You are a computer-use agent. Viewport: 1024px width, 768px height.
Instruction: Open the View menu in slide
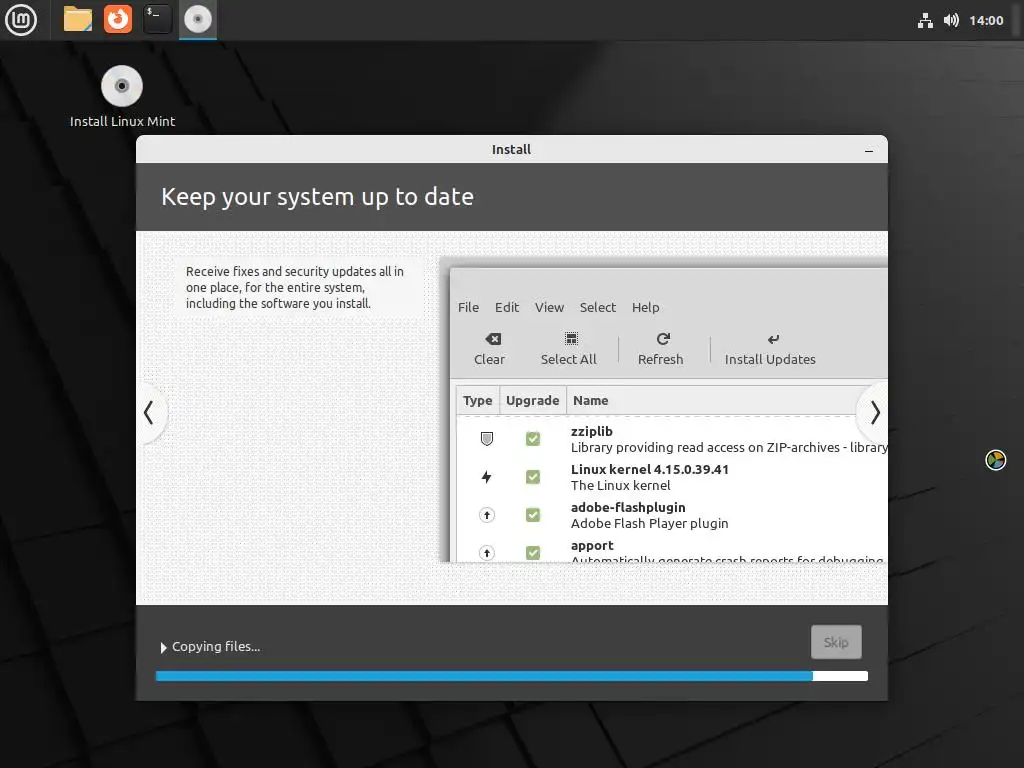(549, 307)
